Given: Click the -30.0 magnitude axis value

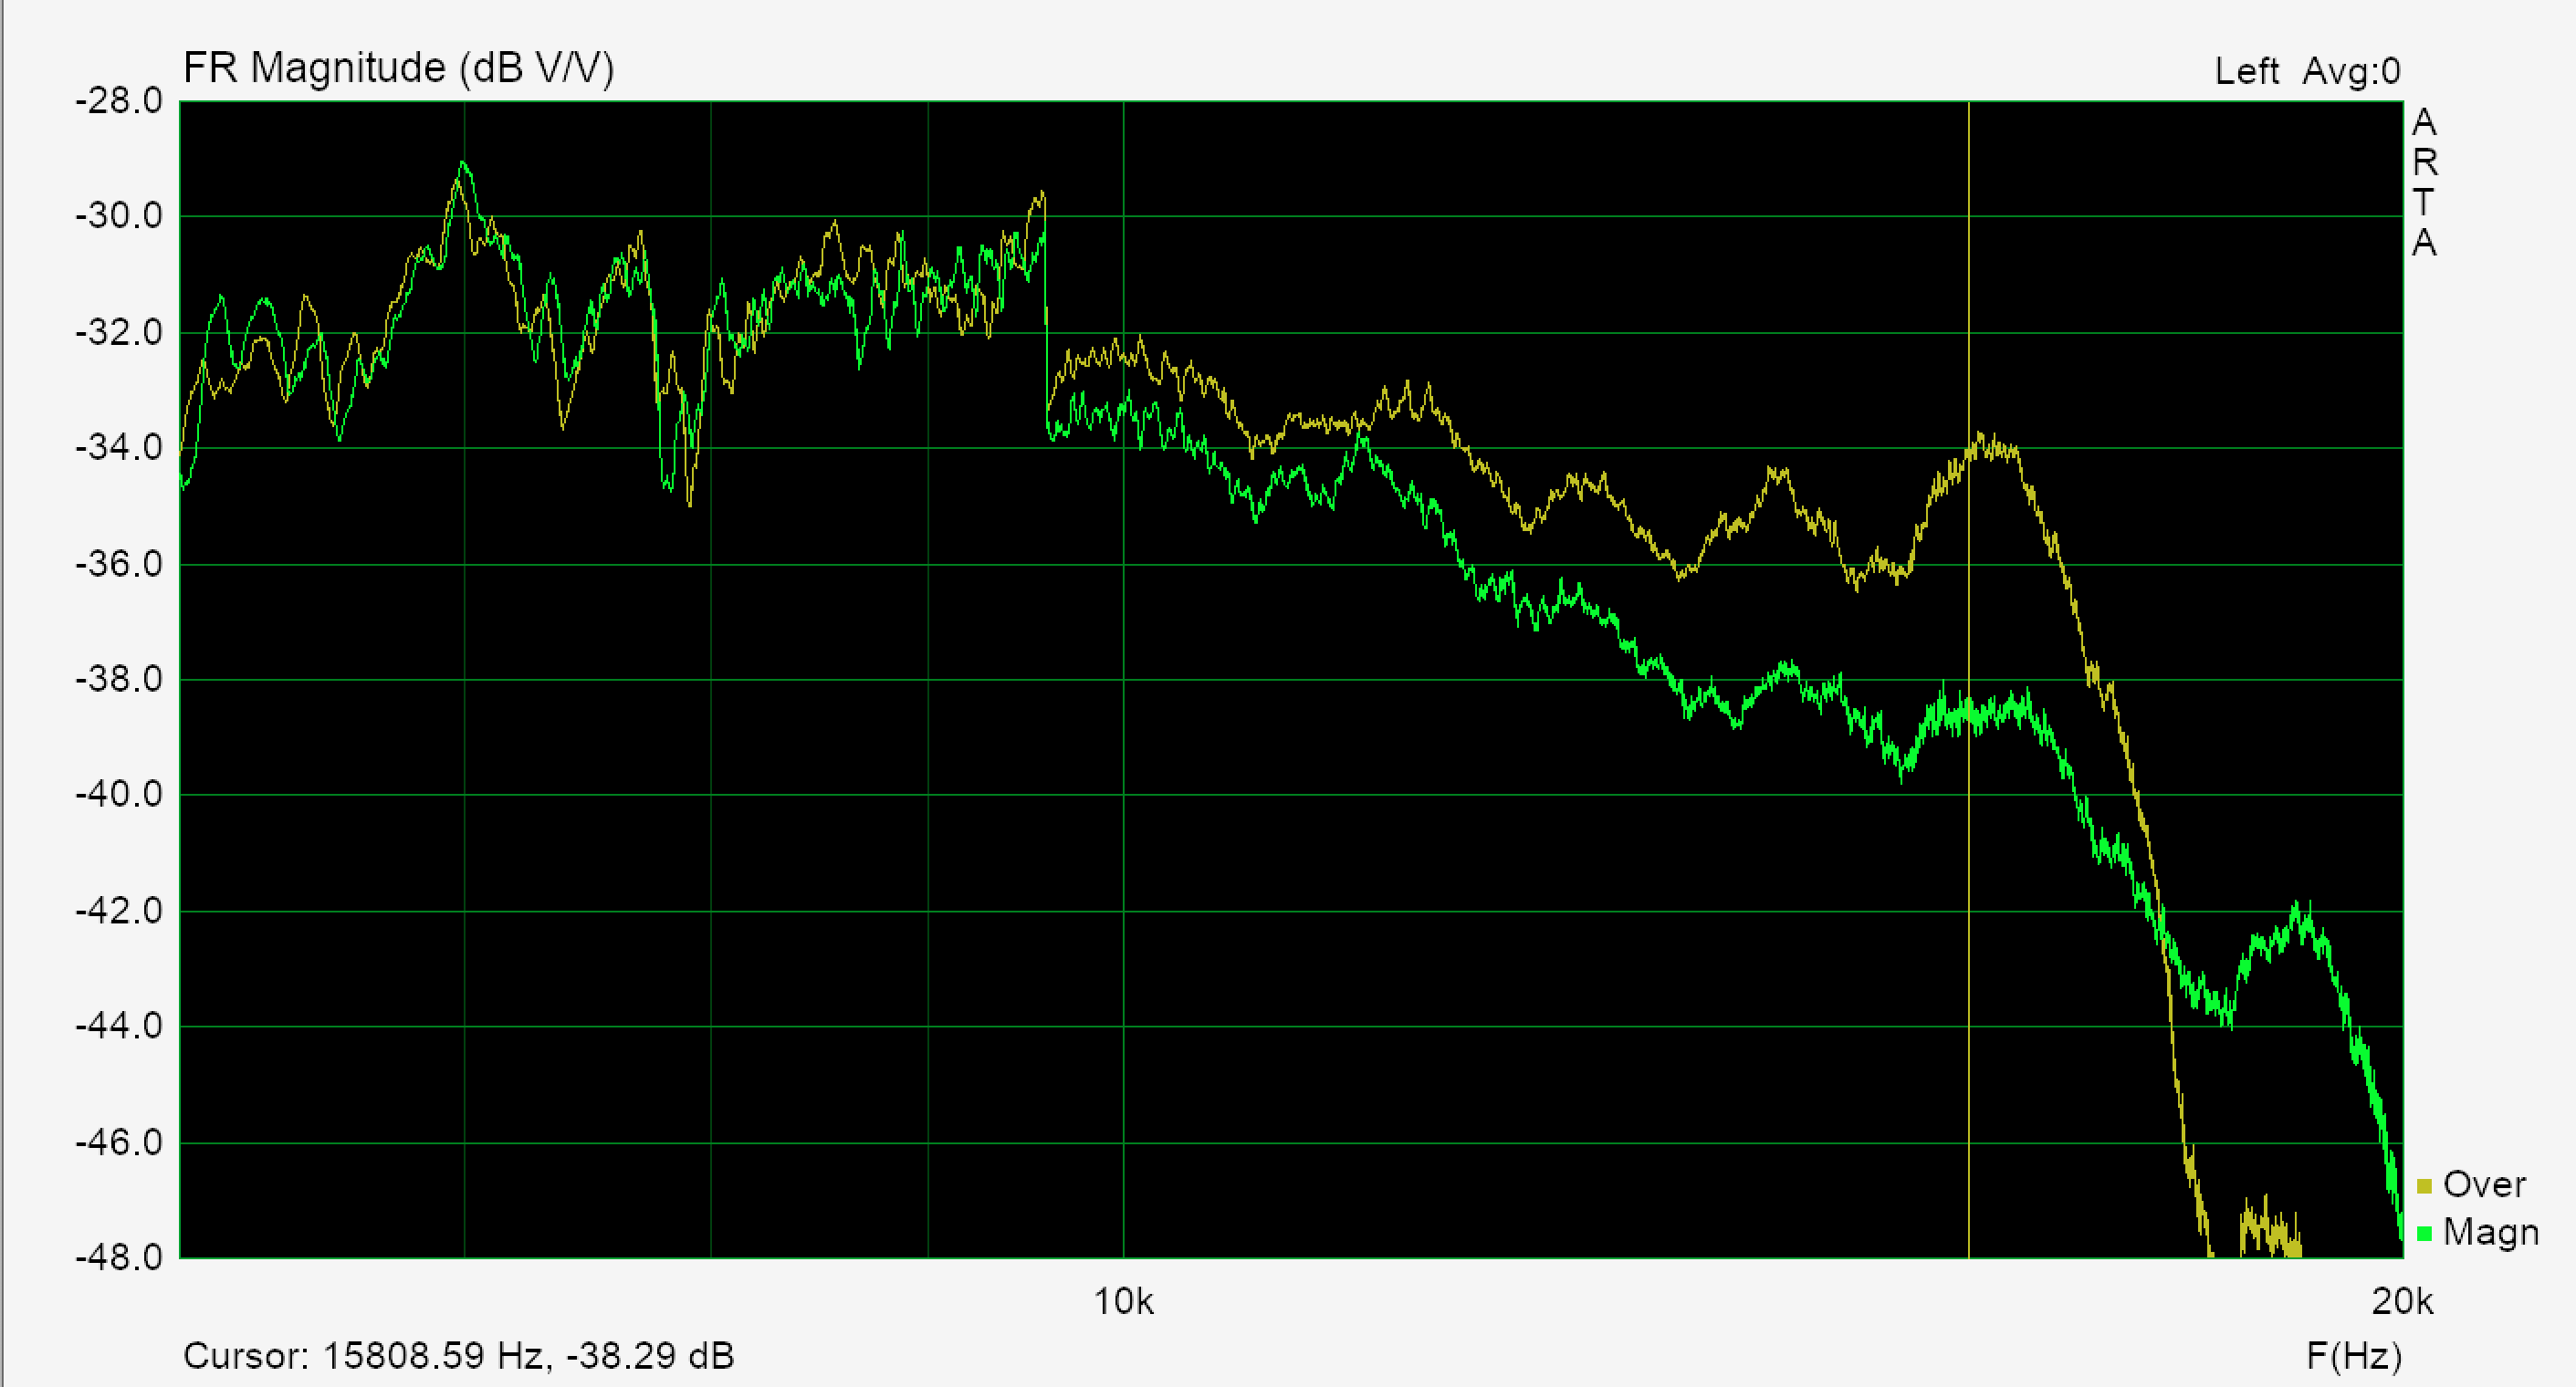Looking at the screenshot, I should [x=118, y=216].
